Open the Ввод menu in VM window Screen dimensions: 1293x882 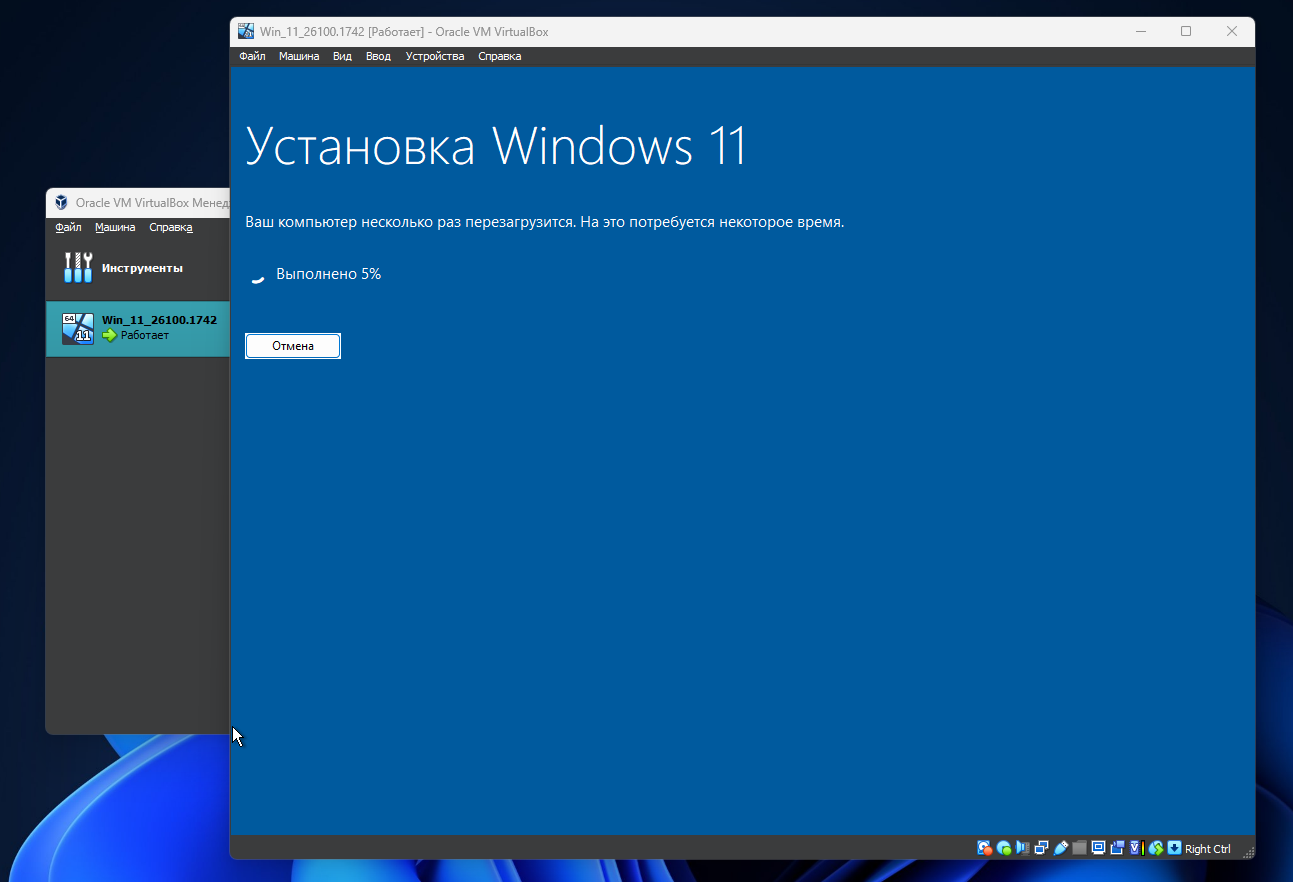point(378,56)
